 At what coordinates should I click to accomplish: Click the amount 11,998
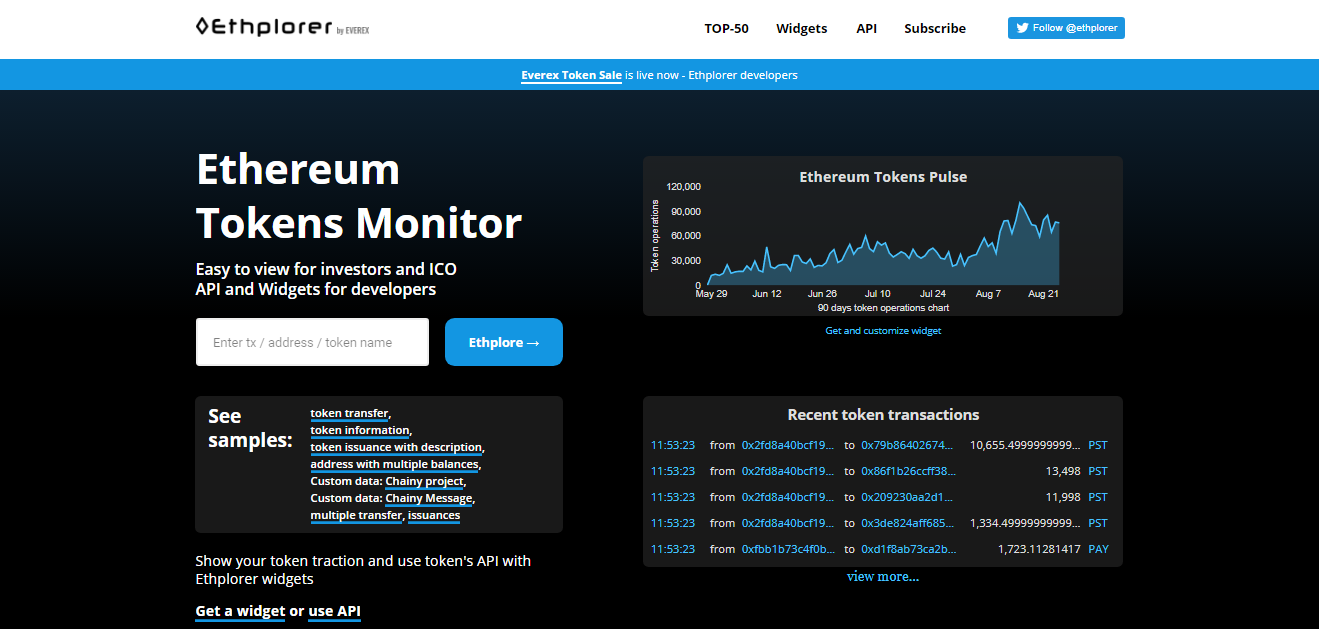1064,497
